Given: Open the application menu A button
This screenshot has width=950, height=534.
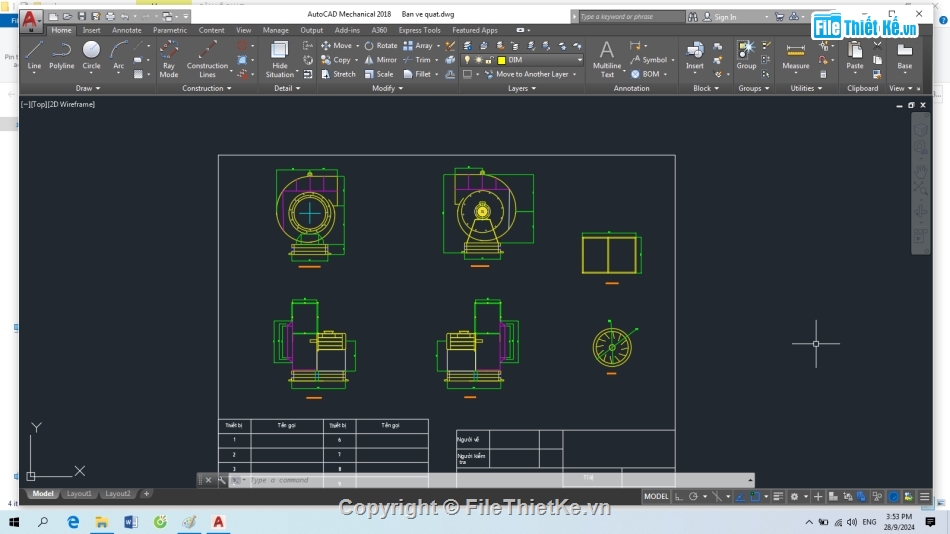Looking at the screenshot, I should coord(30,20).
